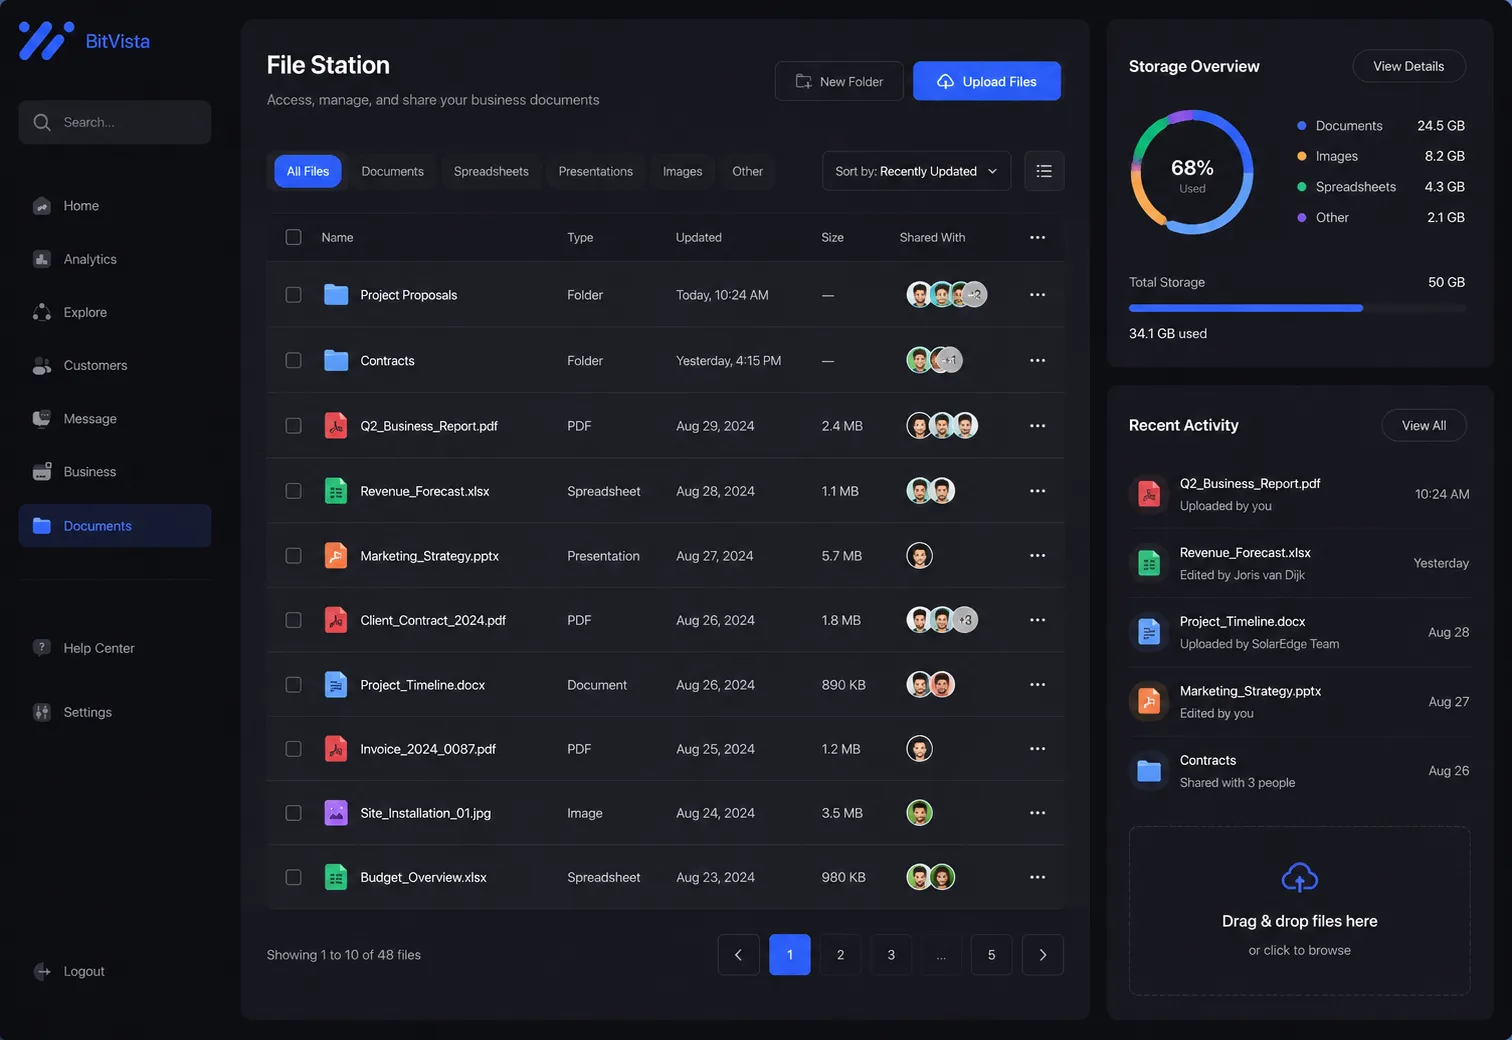The height and width of the screenshot is (1040, 1512).
Task: Click the list view toggle icon
Action: (1044, 171)
